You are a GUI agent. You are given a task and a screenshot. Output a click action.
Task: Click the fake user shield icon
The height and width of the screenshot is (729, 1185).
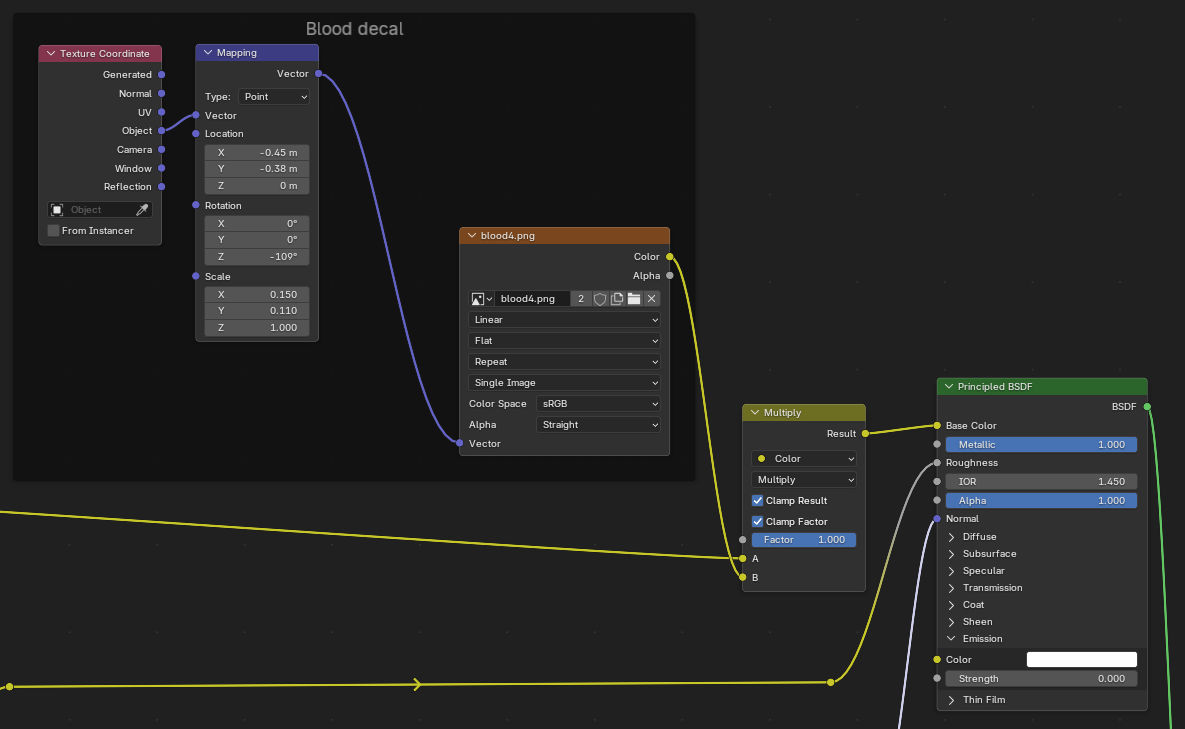[600, 299]
